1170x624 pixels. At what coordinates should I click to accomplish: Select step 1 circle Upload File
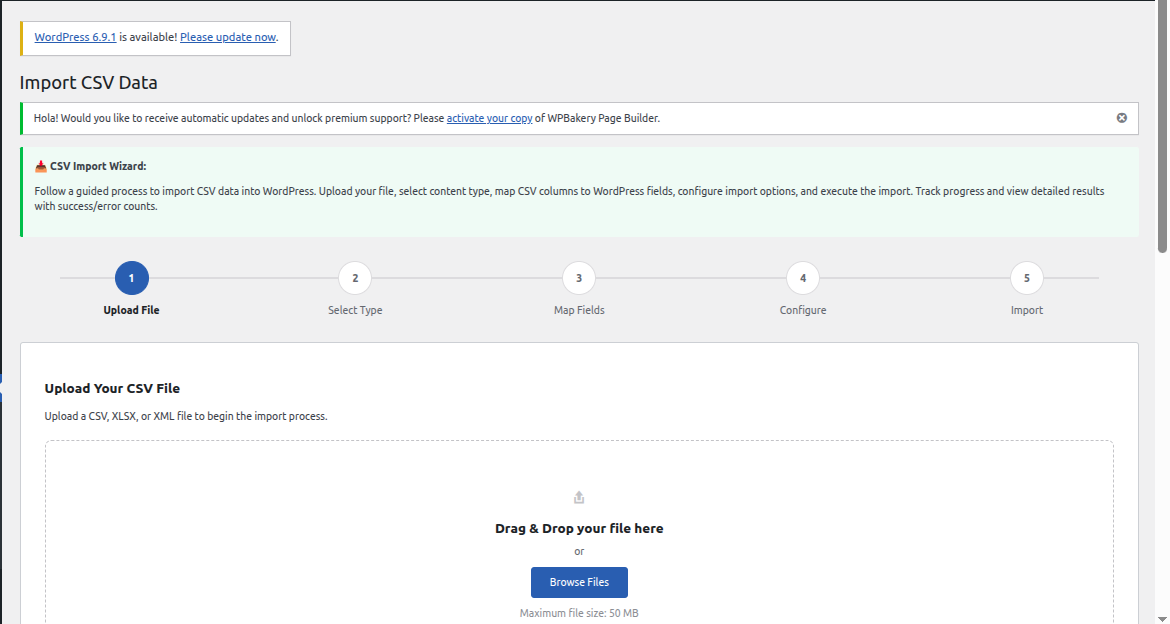(131, 278)
